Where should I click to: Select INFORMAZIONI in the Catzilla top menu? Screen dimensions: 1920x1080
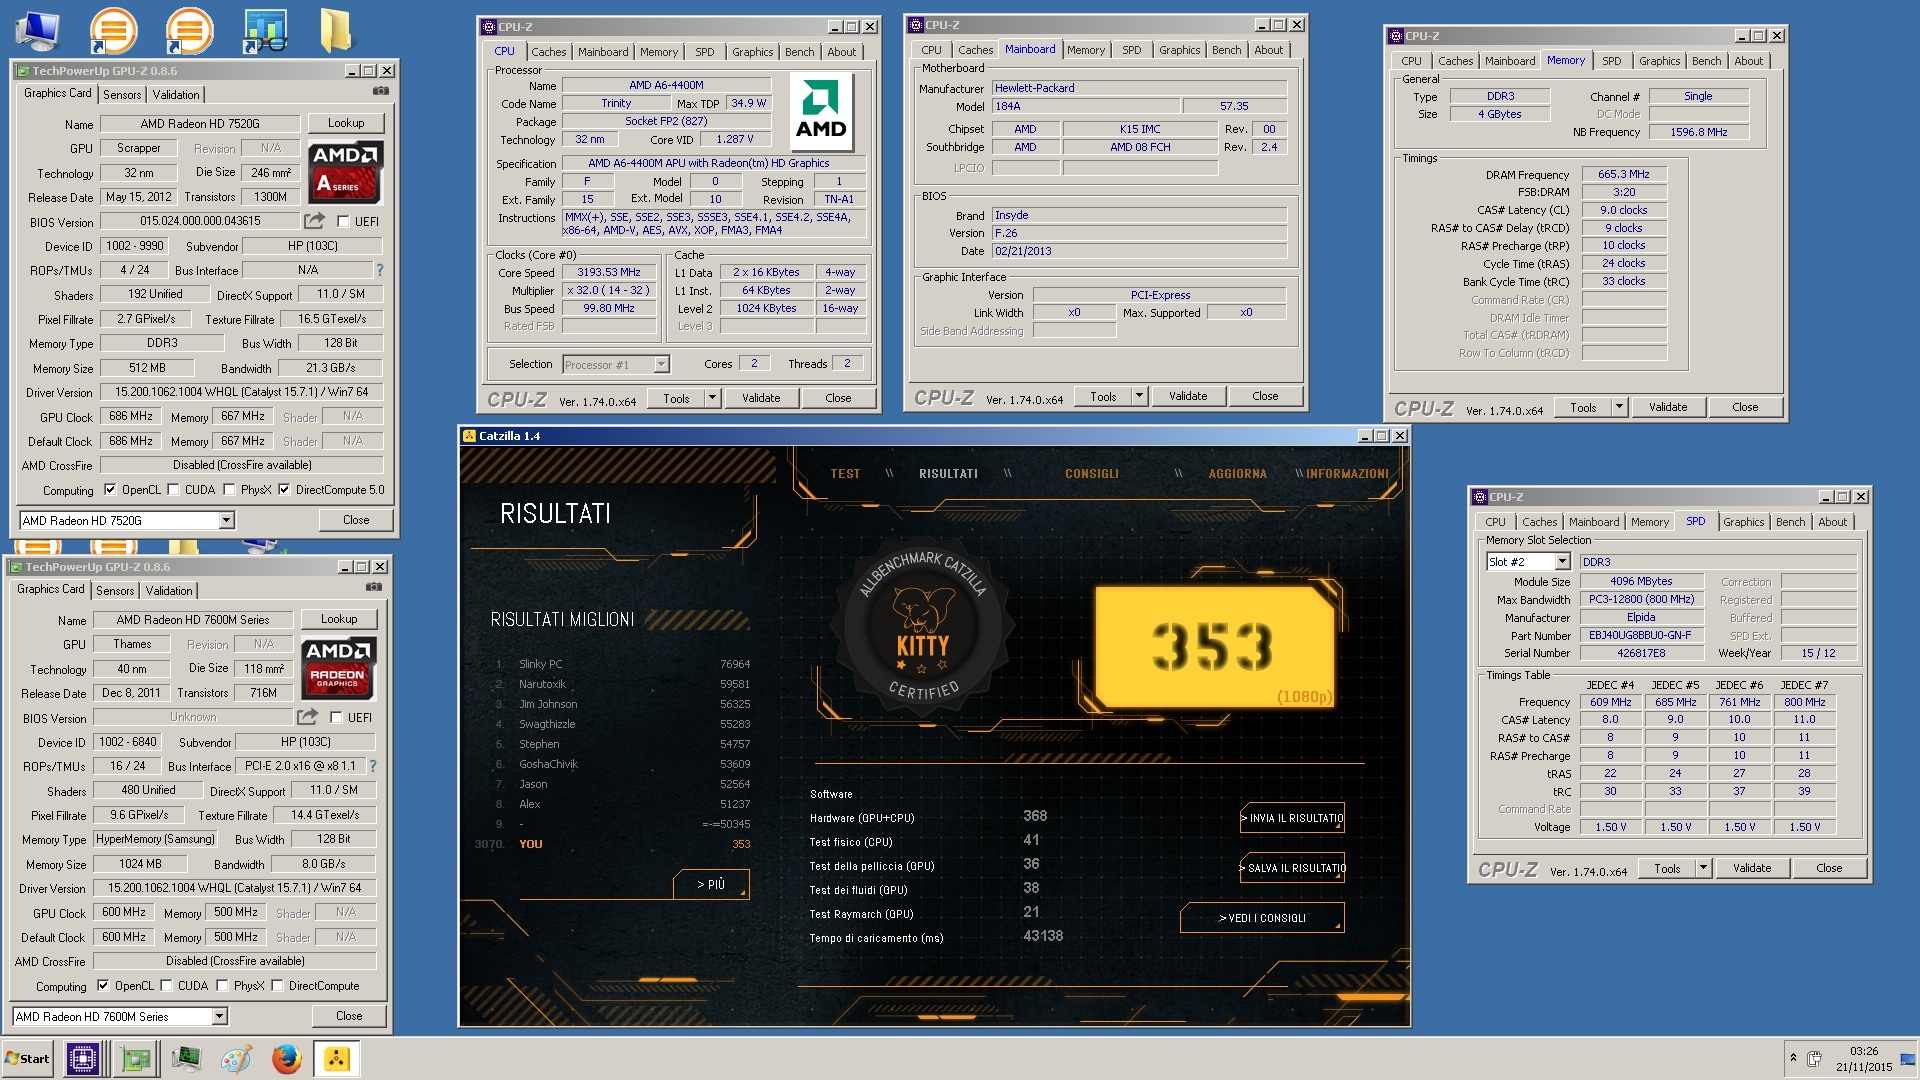[1347, 474]
